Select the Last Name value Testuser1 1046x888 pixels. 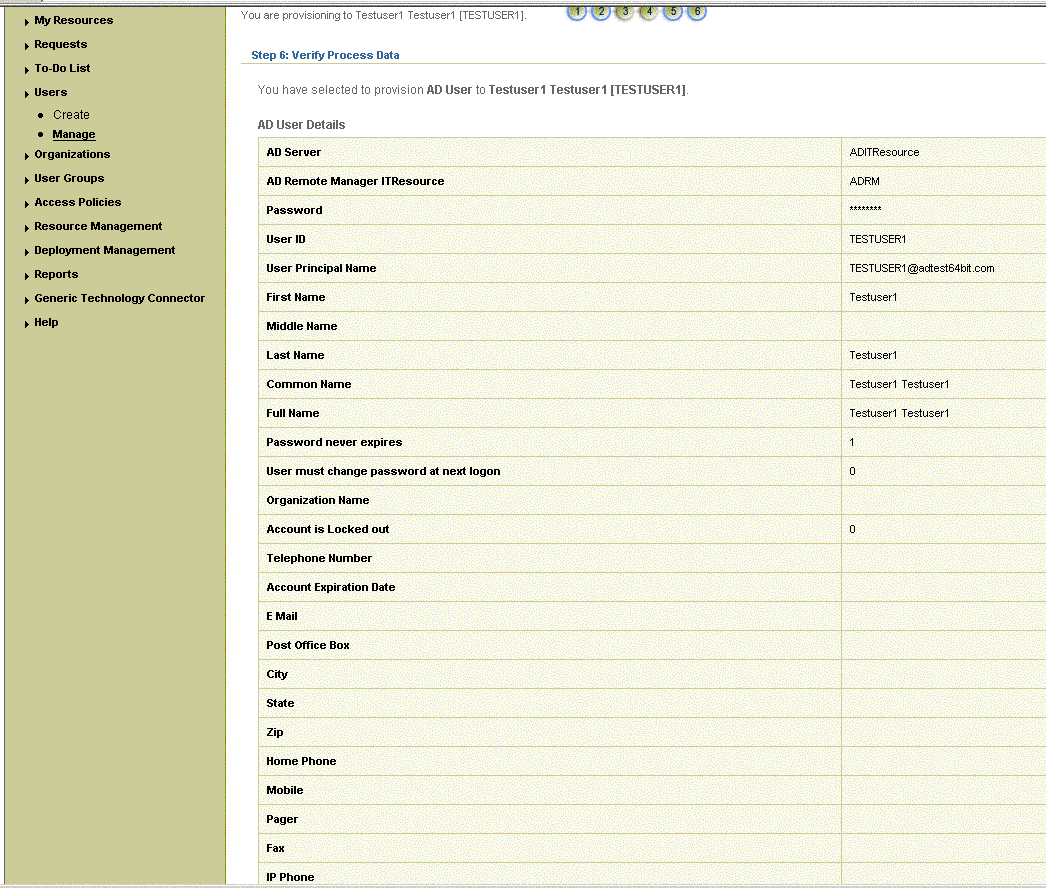[873, 355]
